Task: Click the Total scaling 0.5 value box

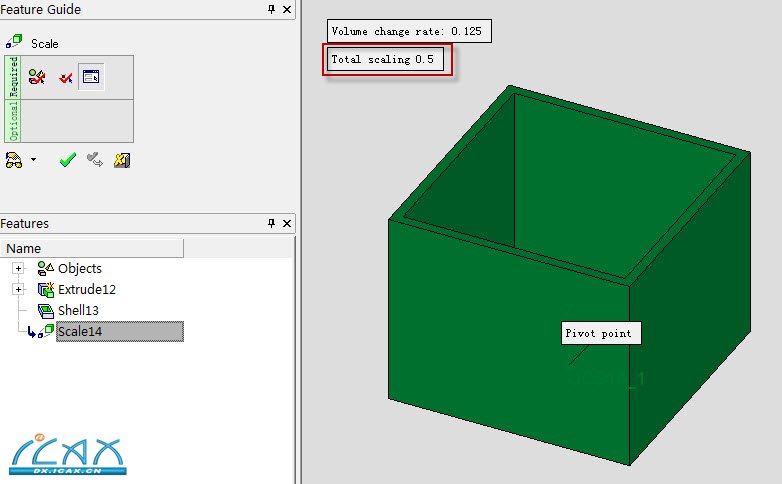Action: [386, 59]
